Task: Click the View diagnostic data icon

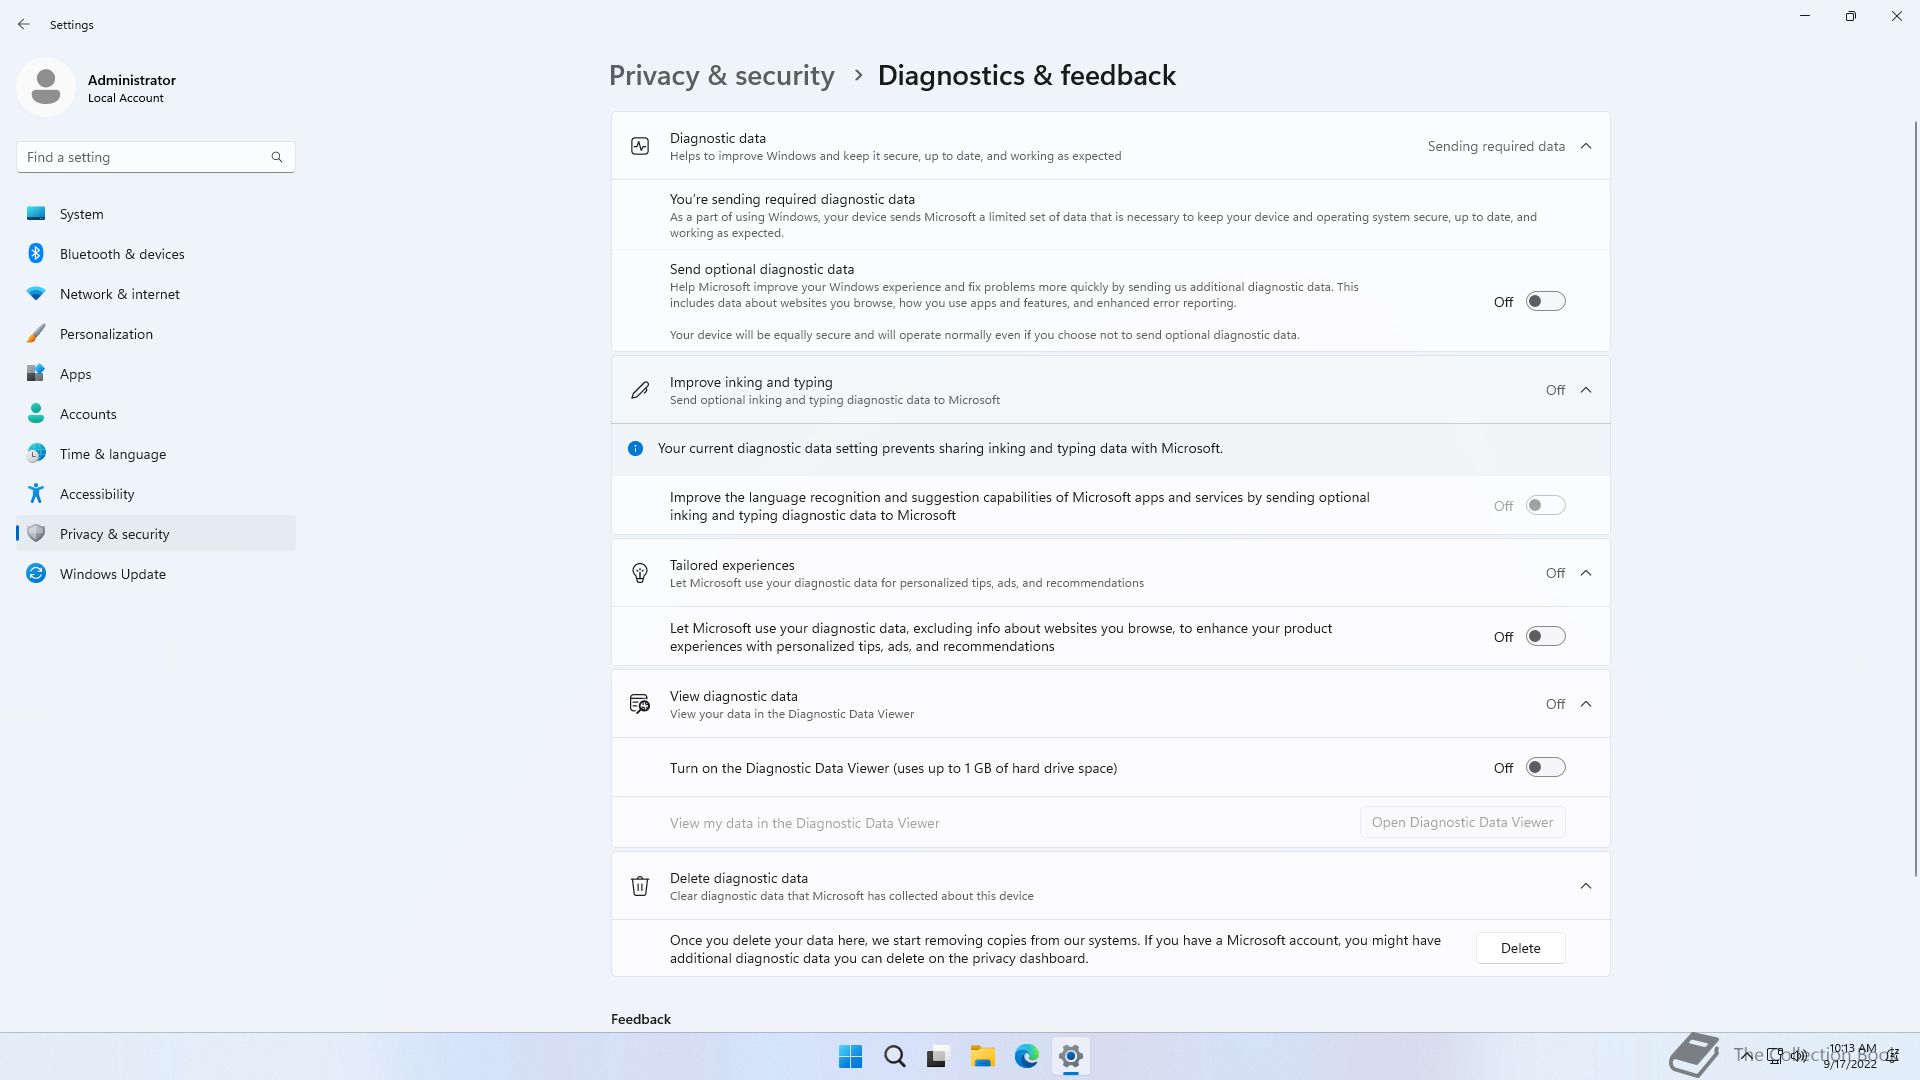Action: coord(640,705)
